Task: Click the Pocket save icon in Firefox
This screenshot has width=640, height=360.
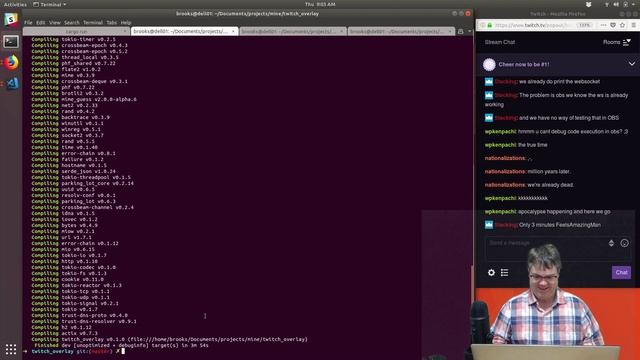Action: 613,25
